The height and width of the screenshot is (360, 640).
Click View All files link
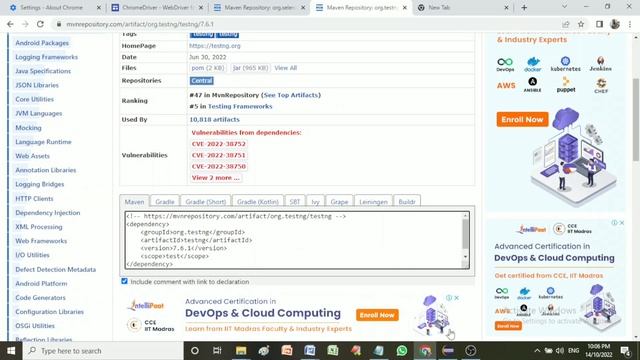[x=285, y=68]
